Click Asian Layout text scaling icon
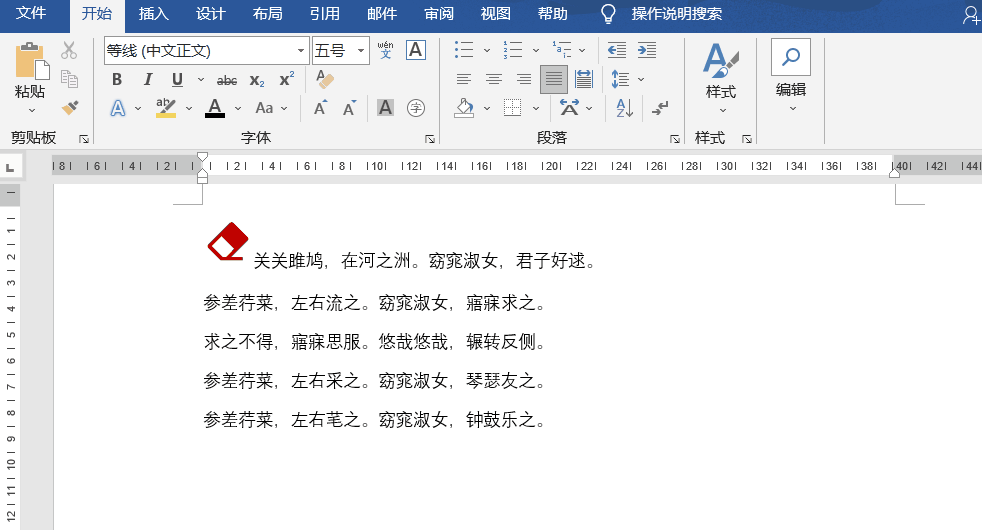This screenshot has height=530, width=982. click(x=569, y=108)
